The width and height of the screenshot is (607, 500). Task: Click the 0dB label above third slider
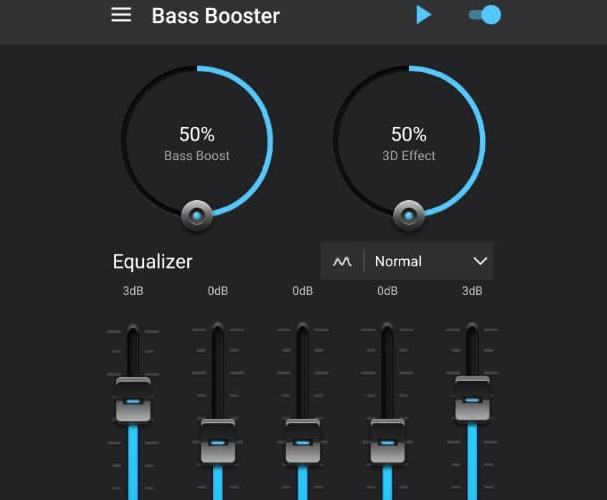[303, 291]
